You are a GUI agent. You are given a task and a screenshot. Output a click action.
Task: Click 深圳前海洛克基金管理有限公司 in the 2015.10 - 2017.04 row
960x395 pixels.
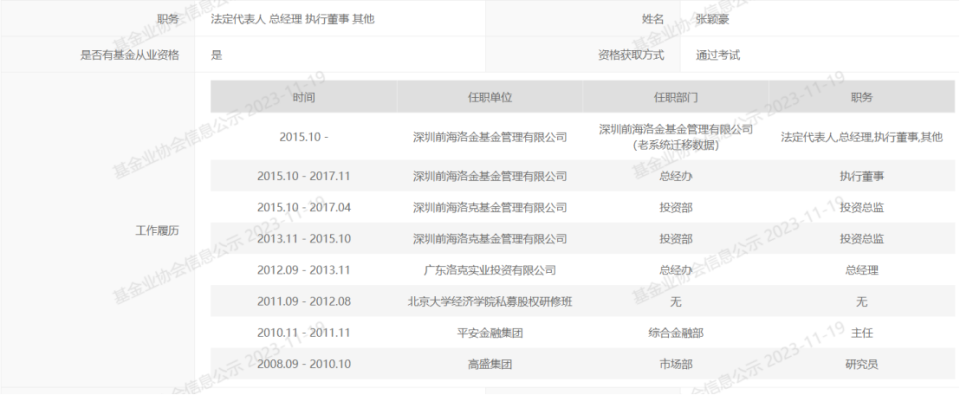[x=490, y=208]
